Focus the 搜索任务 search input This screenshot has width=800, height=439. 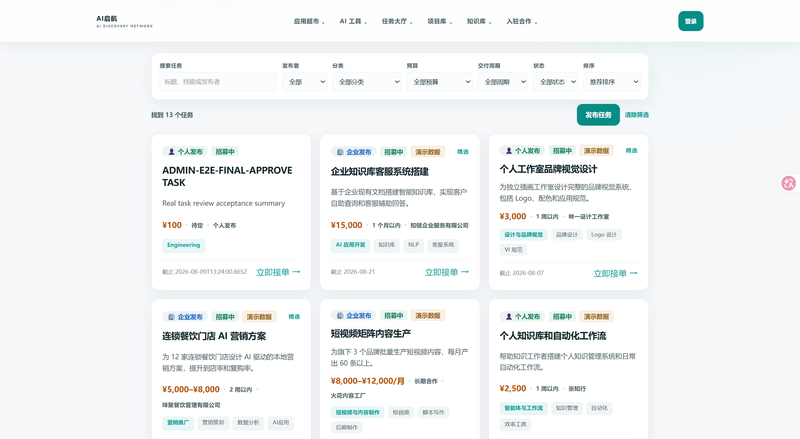click(218, 82)
